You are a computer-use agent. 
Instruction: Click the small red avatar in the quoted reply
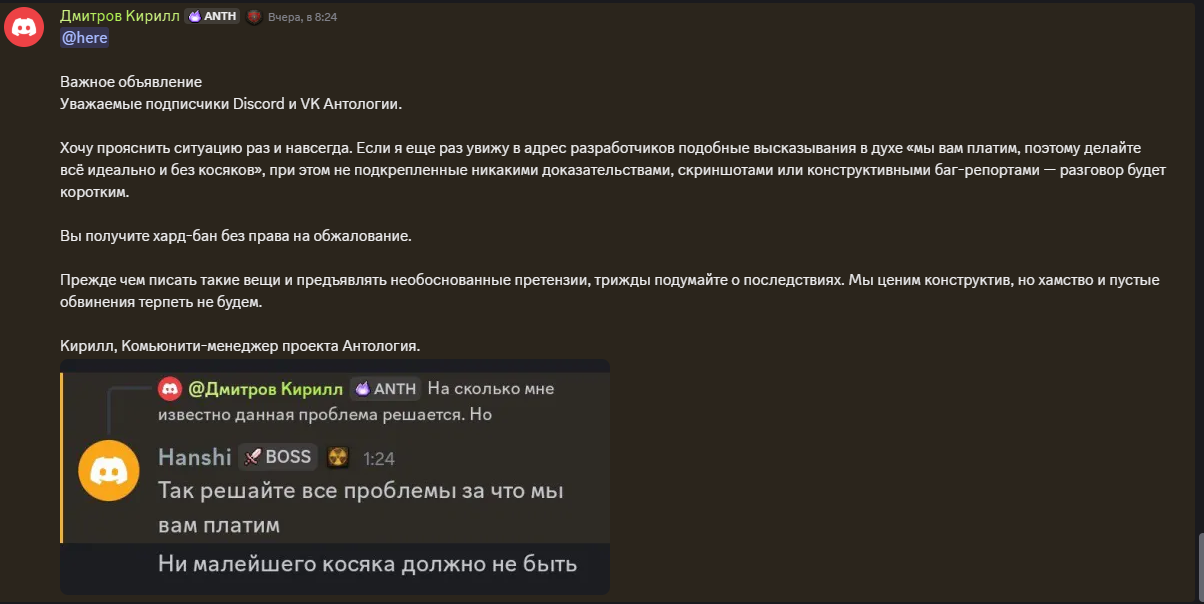[170, 388]
